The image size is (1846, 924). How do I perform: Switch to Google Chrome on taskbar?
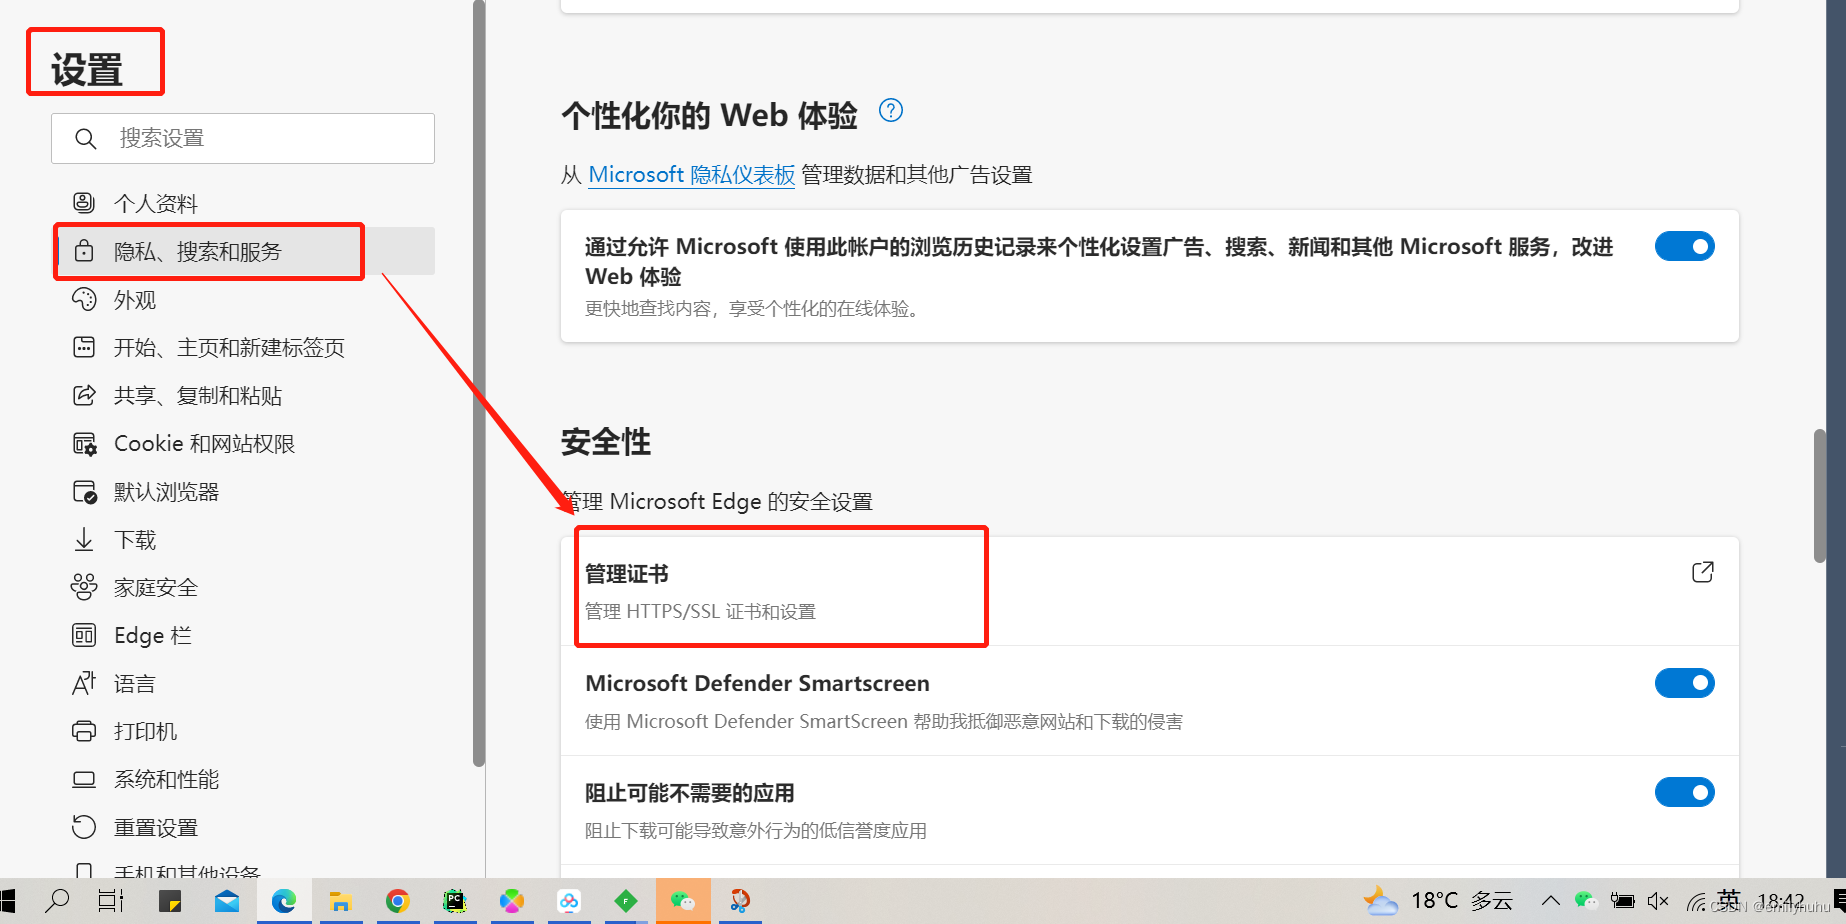(397, 901)
